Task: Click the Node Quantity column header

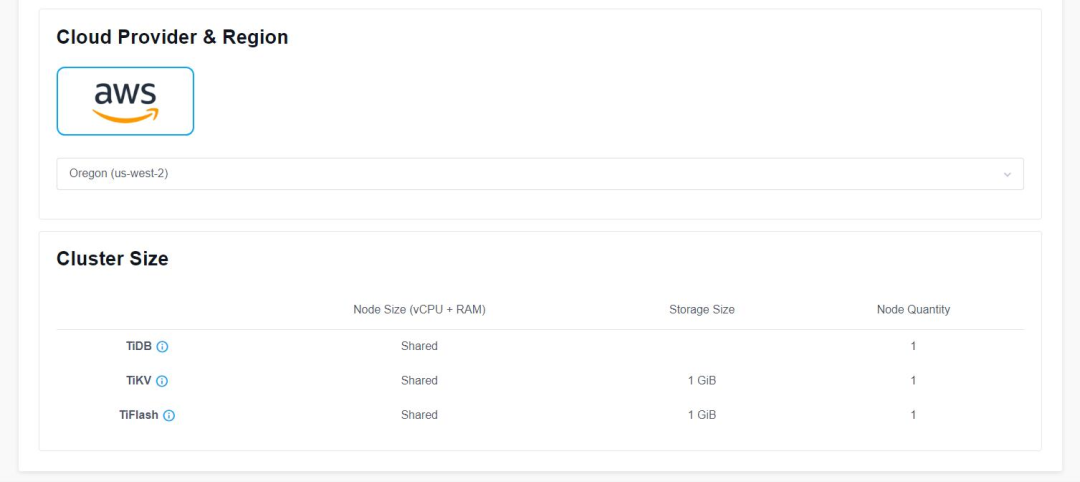Action: tap(913, 310)
